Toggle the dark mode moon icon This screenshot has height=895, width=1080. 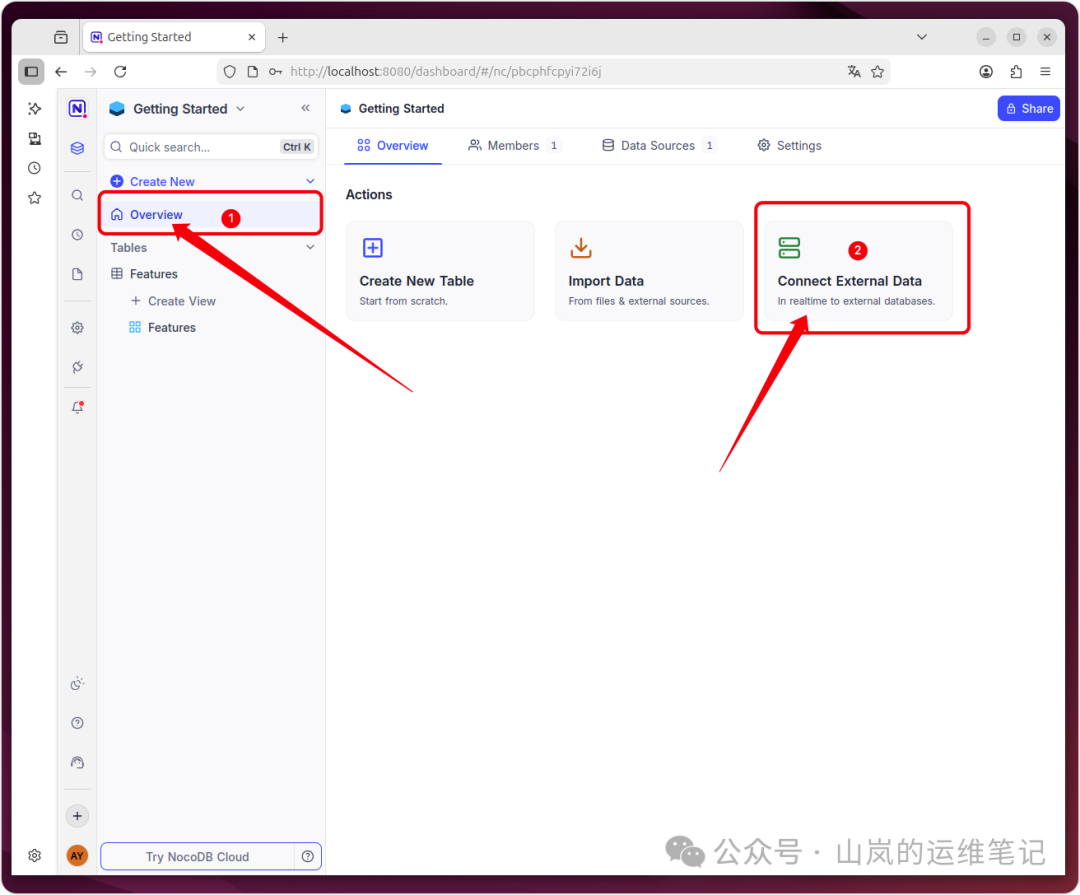pos(77,683)
